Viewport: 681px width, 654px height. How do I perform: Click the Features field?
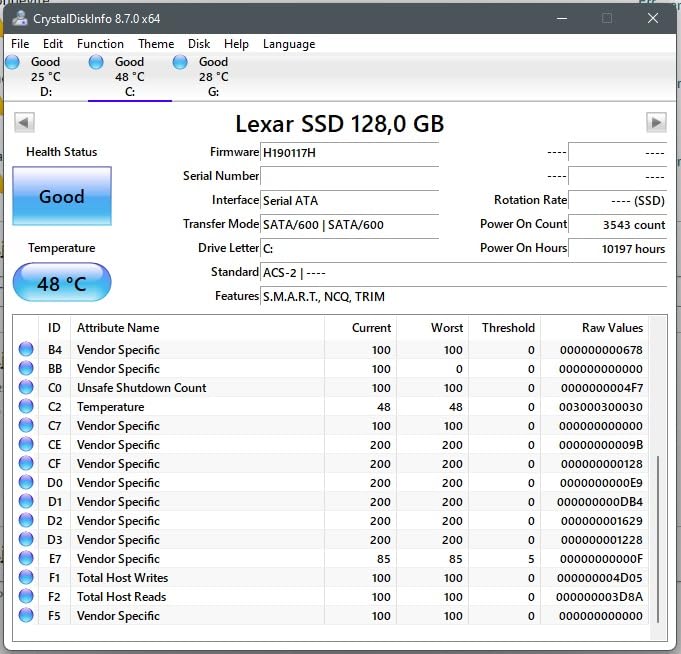click(x=463, y=296)
